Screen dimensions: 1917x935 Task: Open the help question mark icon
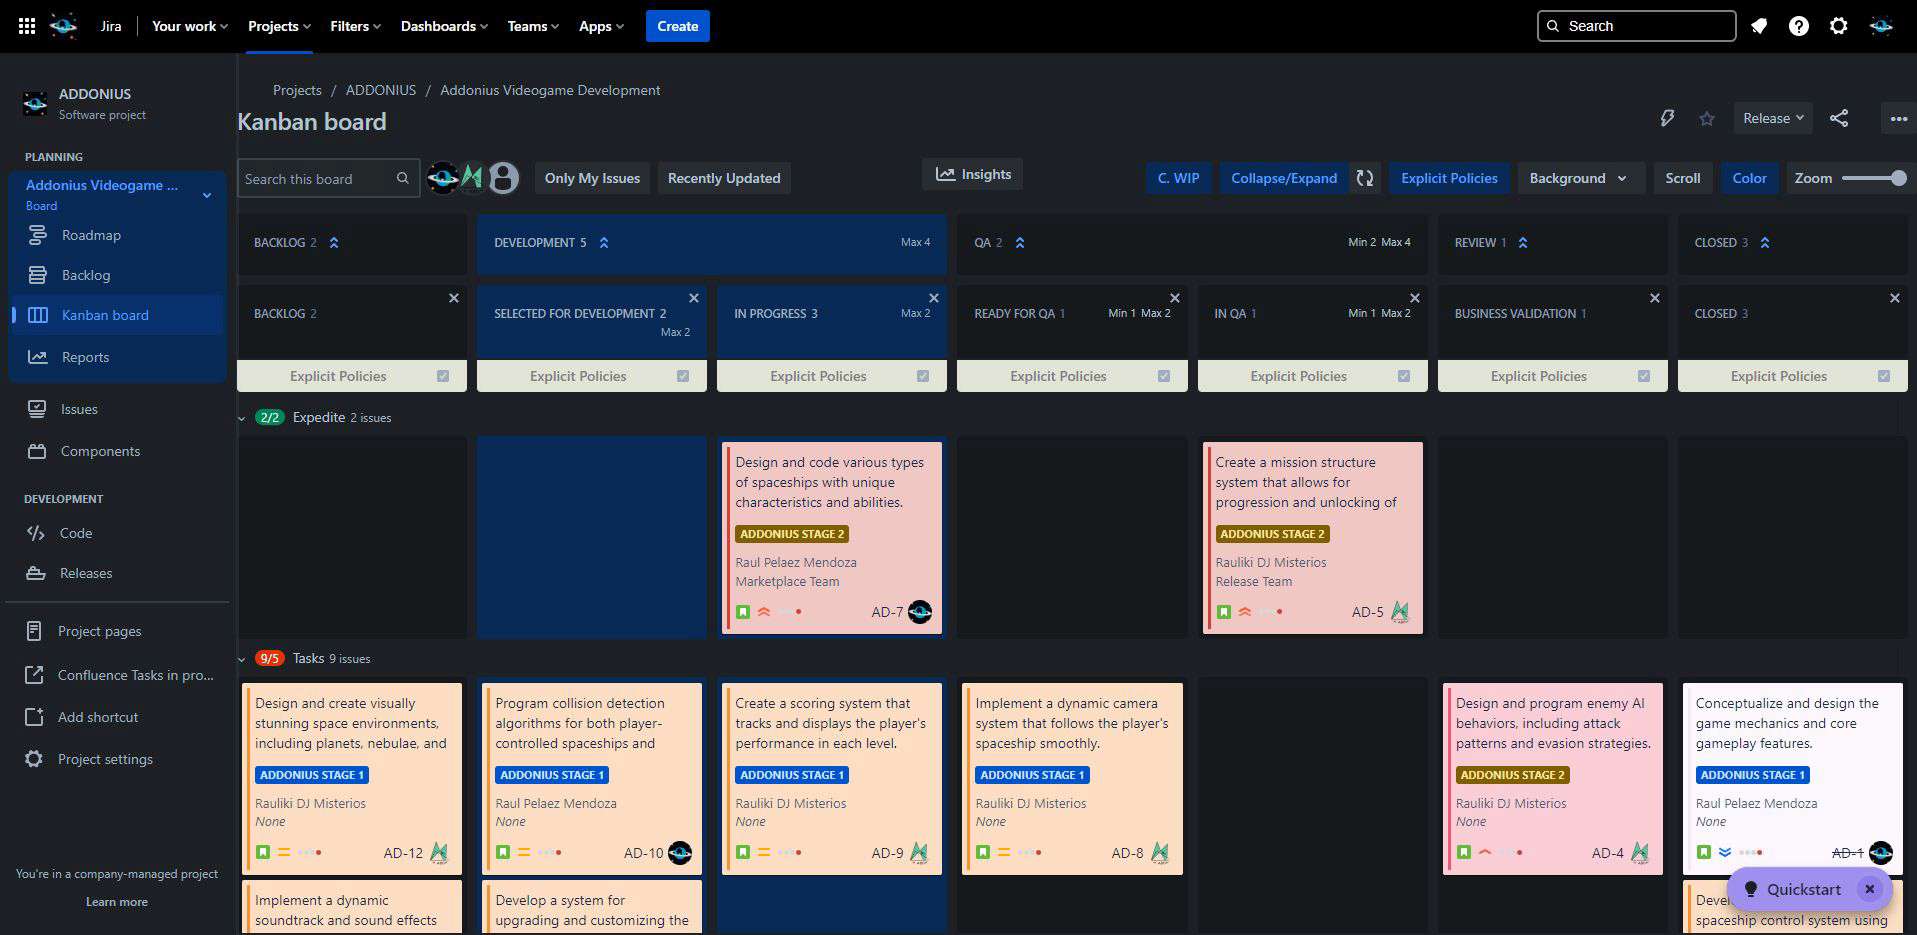coord(1799,26)
